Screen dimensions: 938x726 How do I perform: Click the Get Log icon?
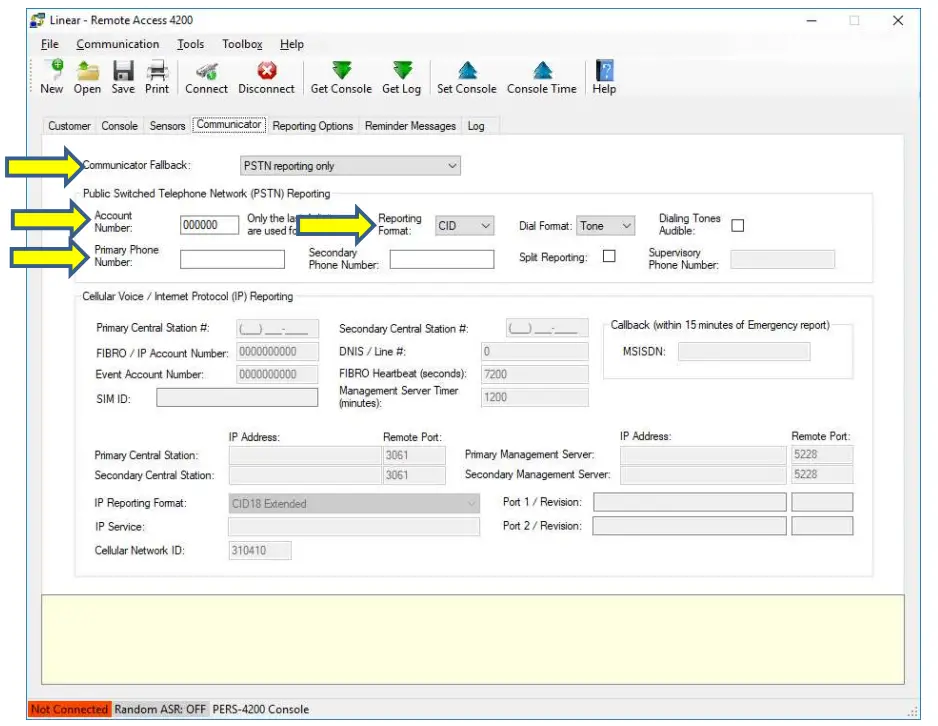(x=401, y=76)
